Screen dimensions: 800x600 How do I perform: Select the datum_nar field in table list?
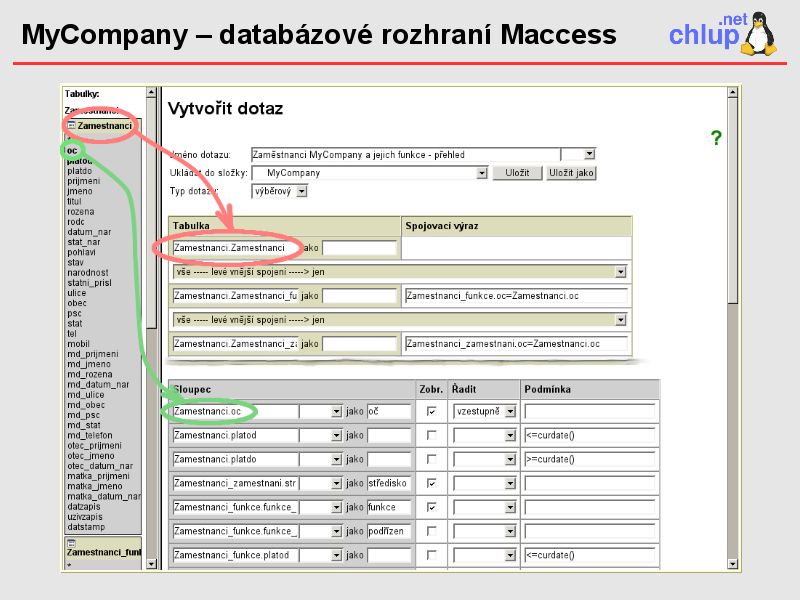click(x=89, y=232)
